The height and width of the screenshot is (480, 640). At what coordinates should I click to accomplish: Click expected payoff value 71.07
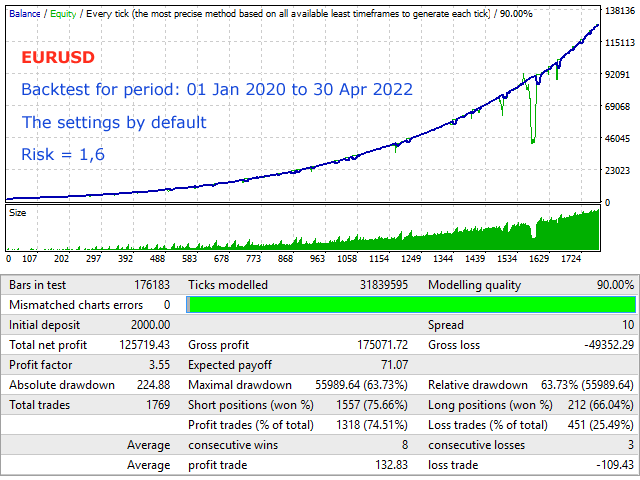[x=394, y=365]
